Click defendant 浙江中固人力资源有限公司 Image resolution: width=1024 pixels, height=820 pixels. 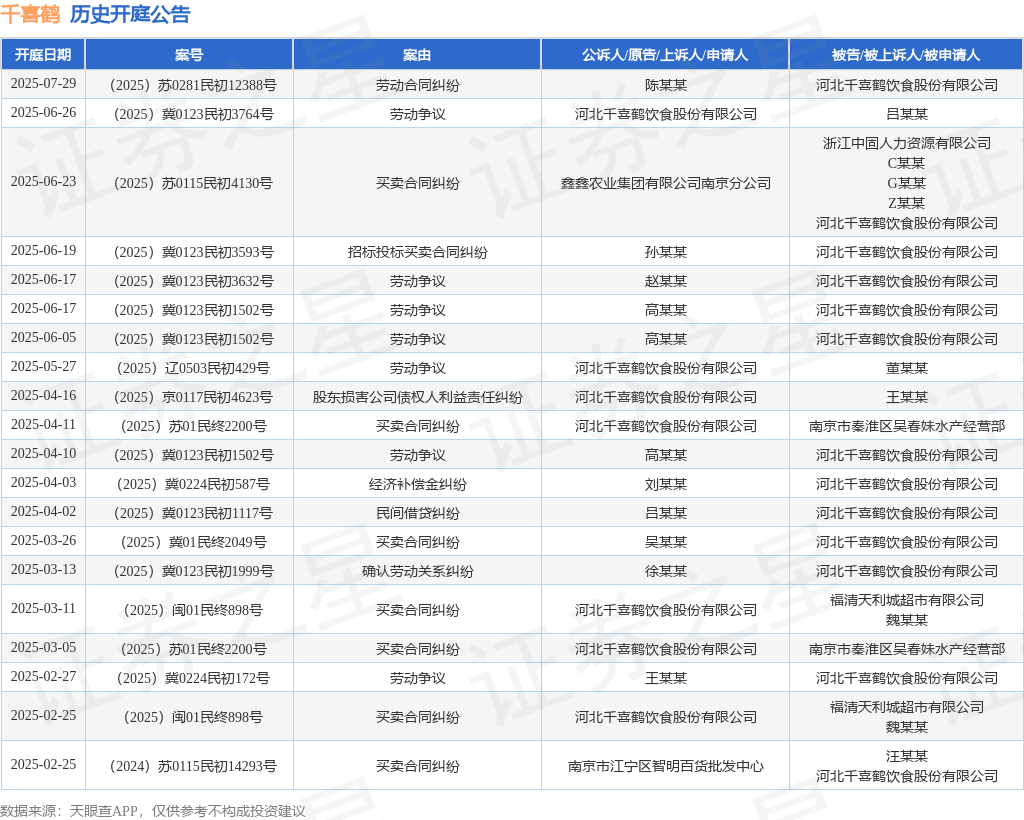pyautogui.click(x=906, y=143)
